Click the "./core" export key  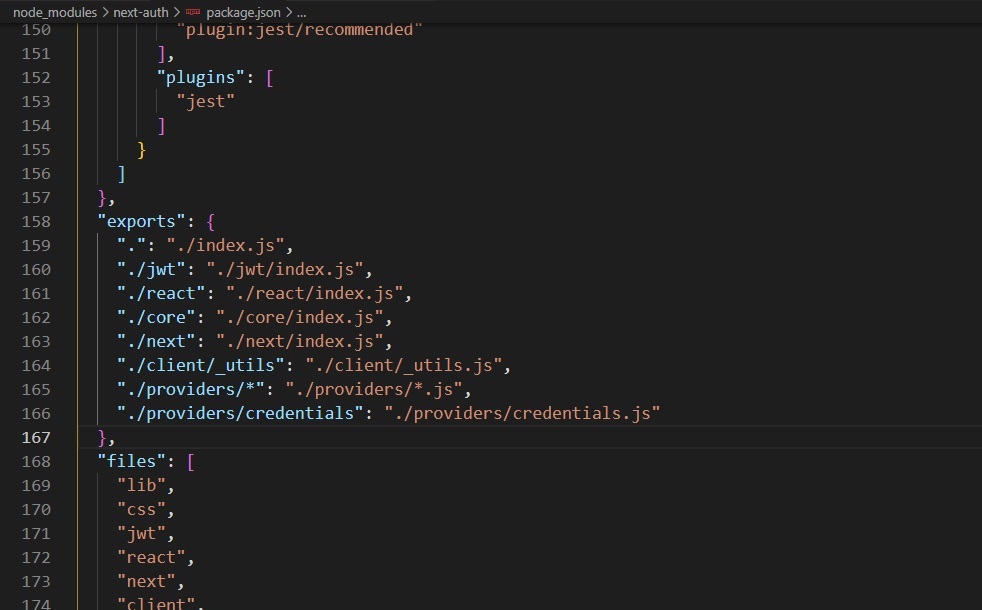point(156,318)
